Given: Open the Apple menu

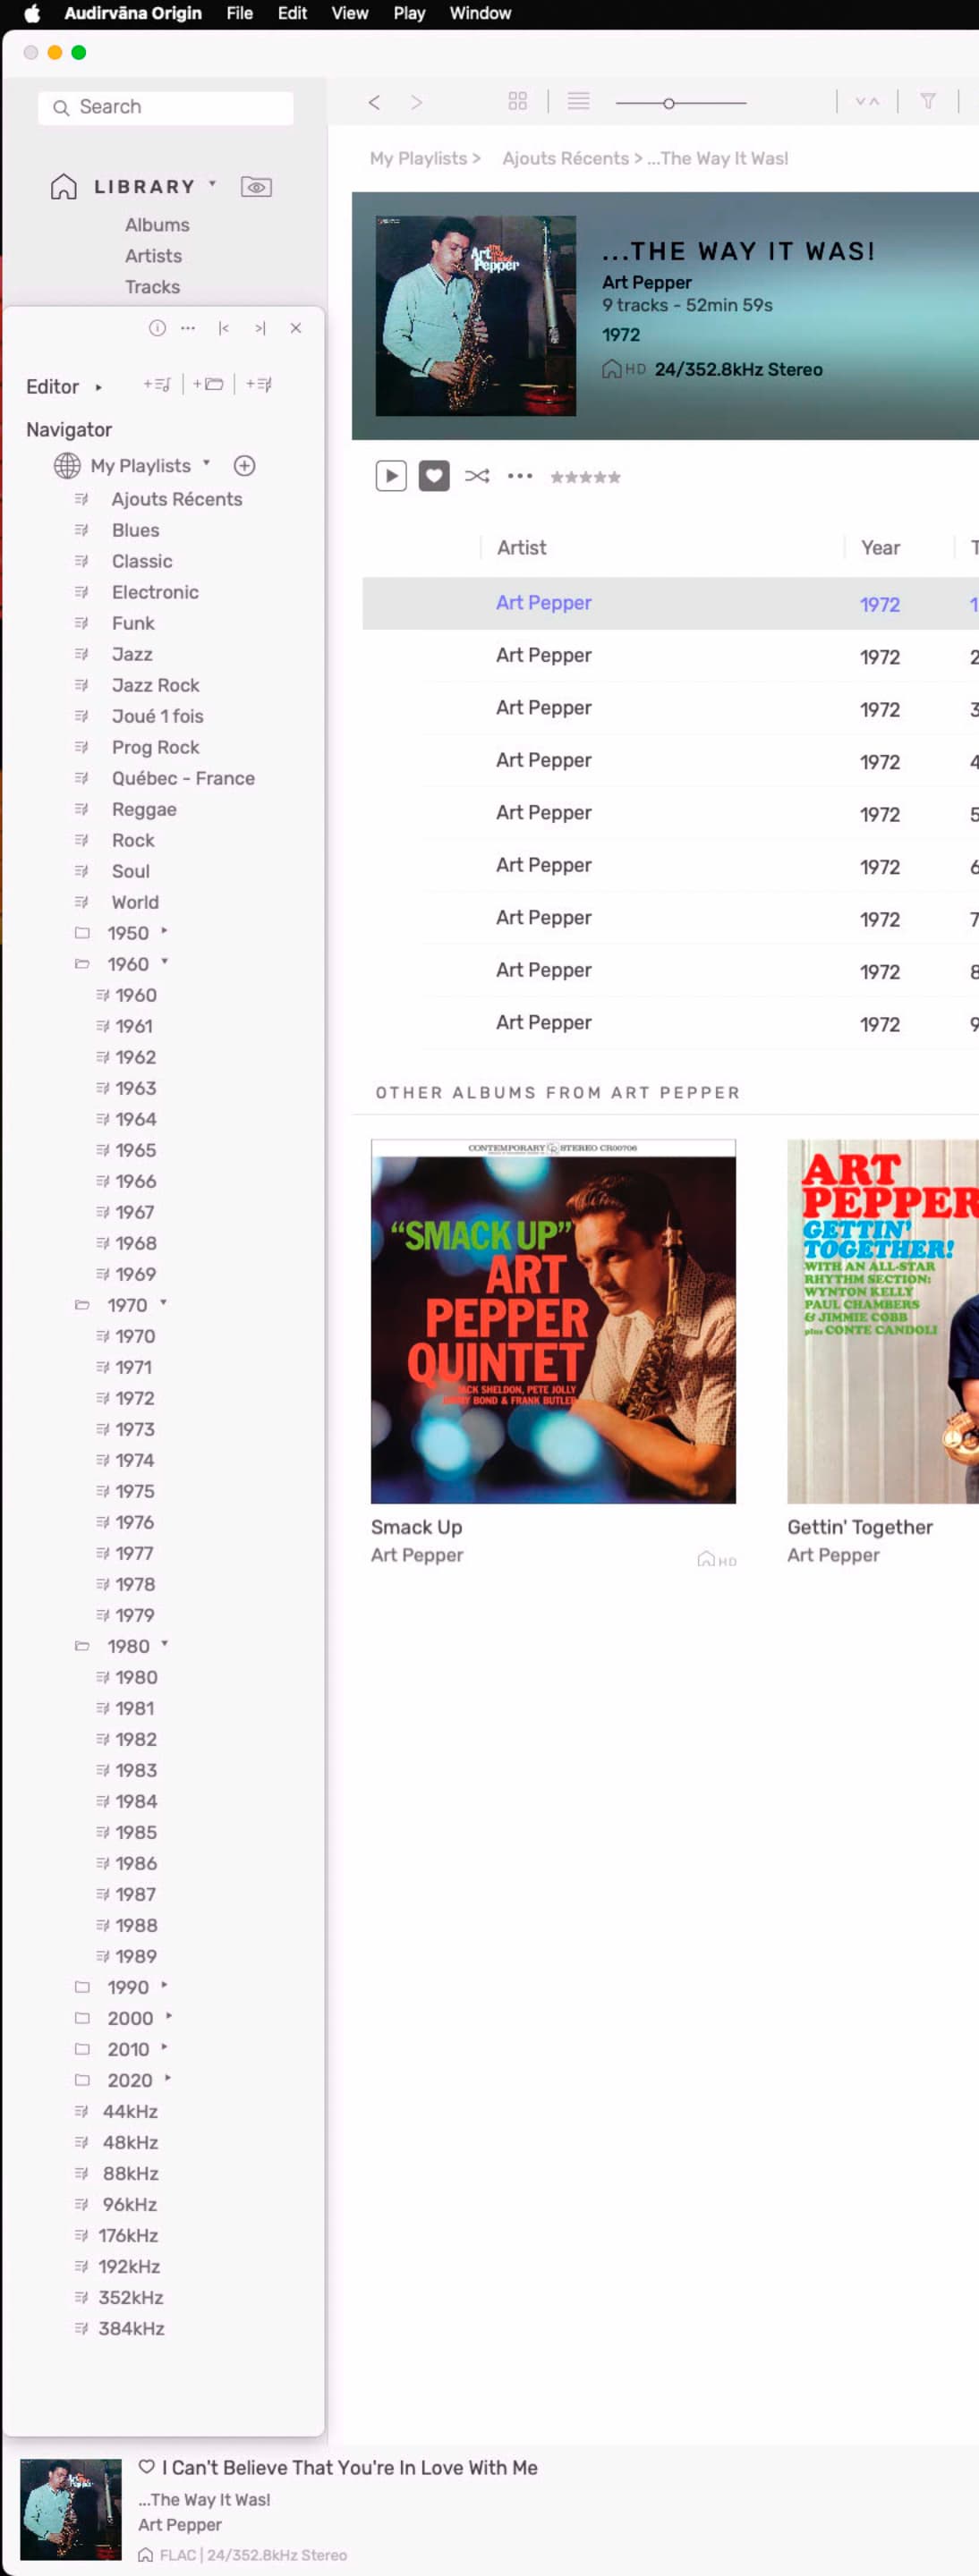Looking at the screenshot, I should pos(32,13).
